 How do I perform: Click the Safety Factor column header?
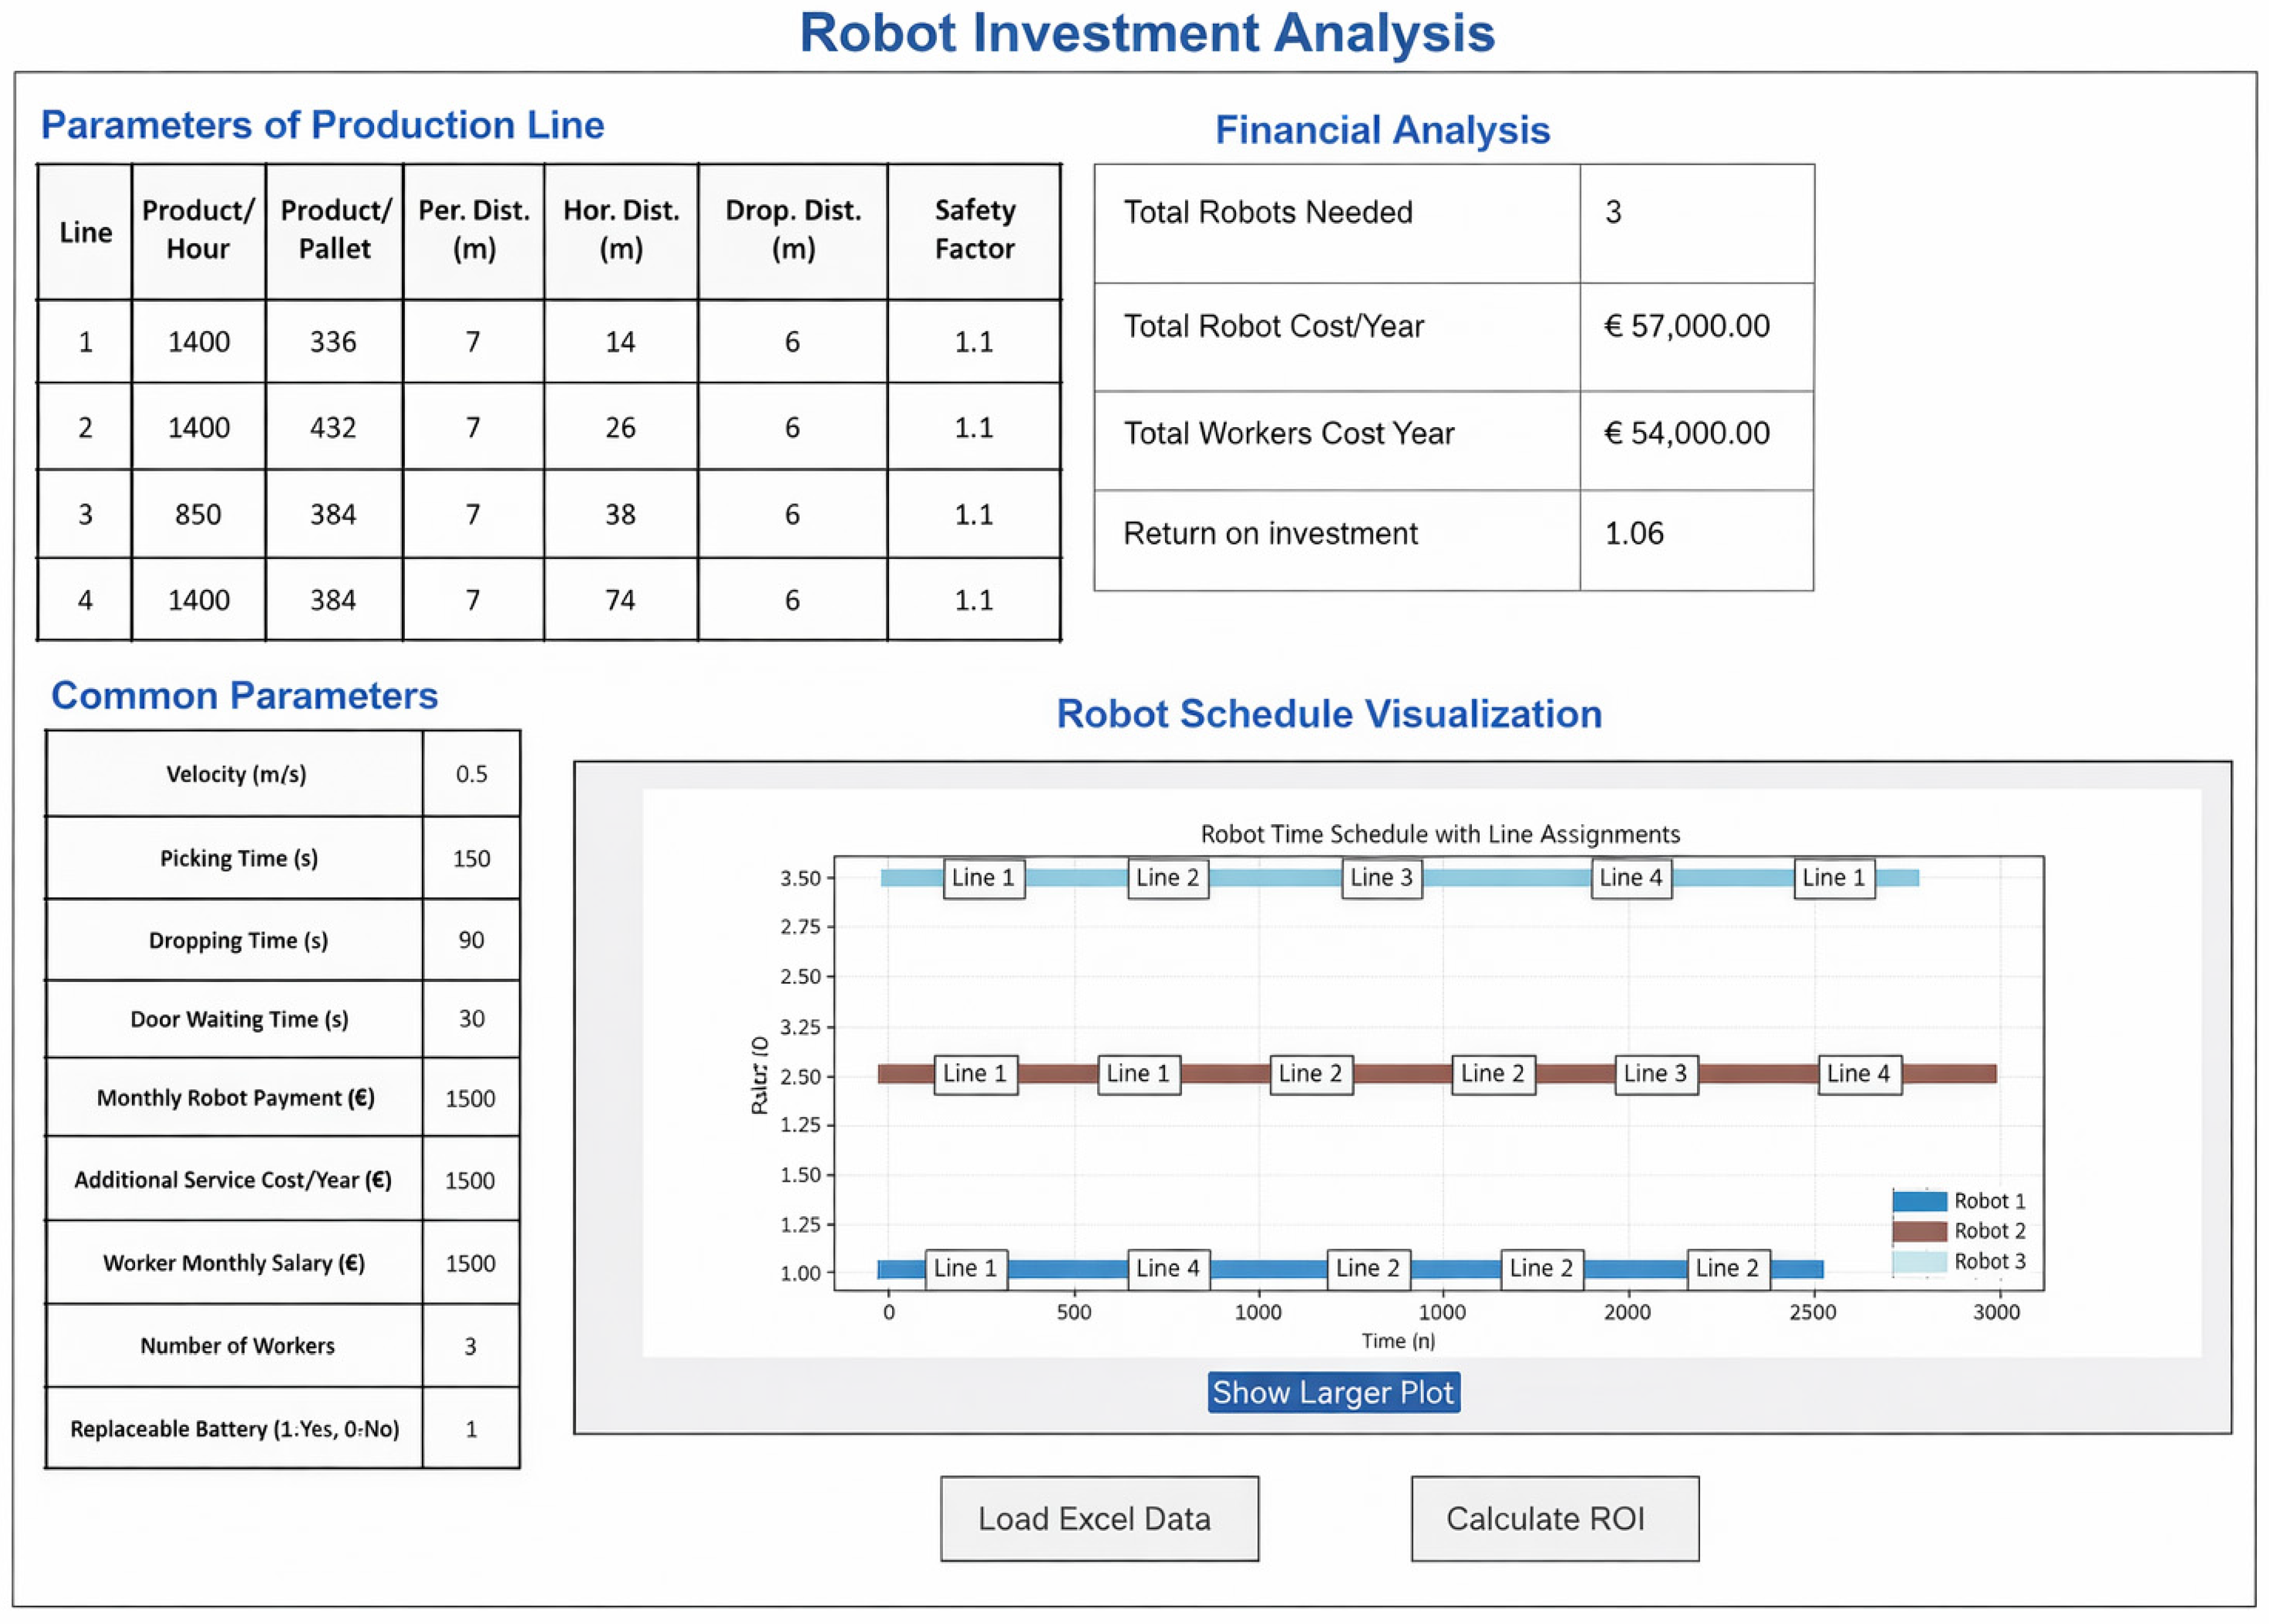tap(974, 230)
